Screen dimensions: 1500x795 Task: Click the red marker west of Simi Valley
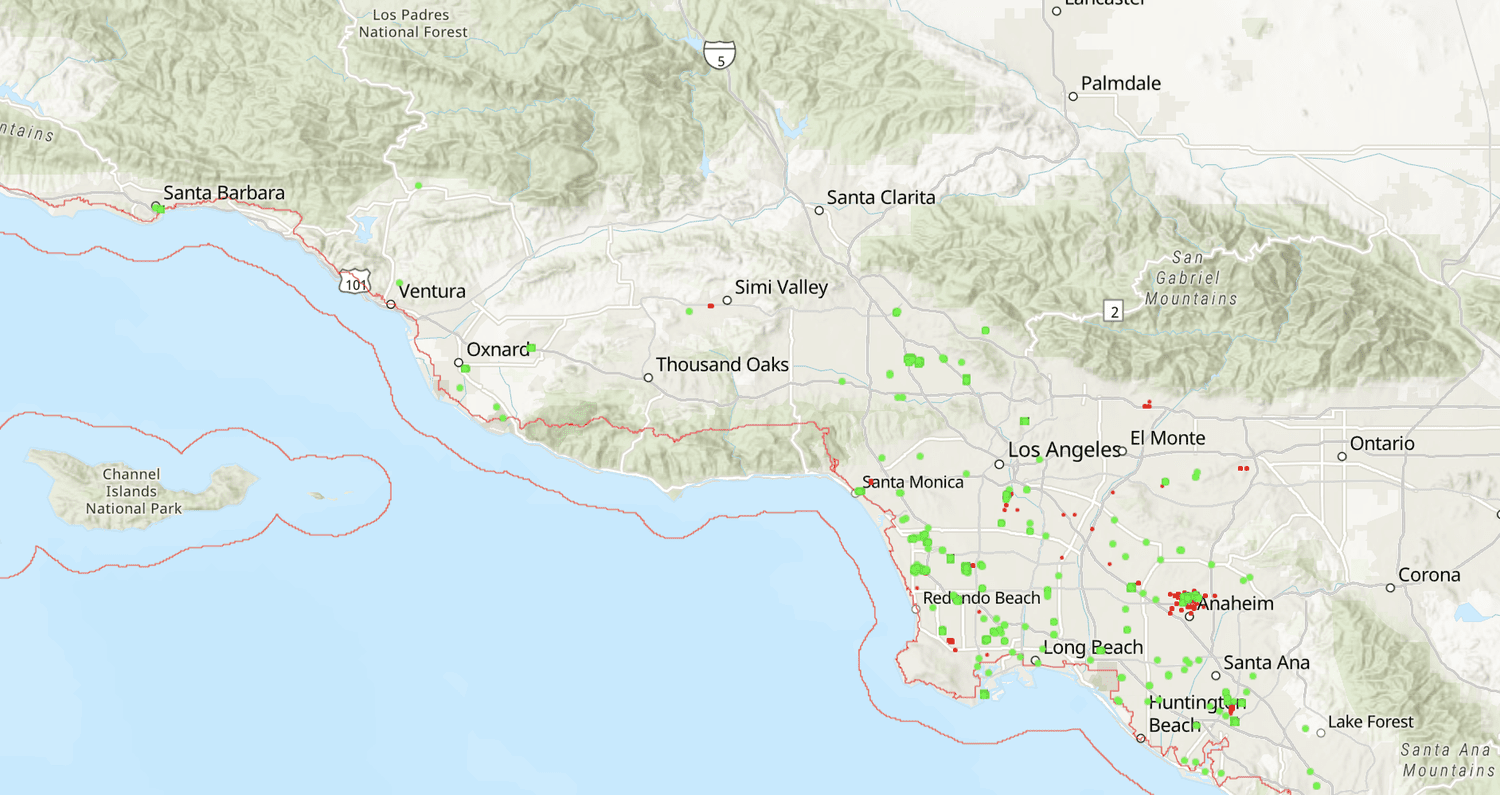point(711,304)
